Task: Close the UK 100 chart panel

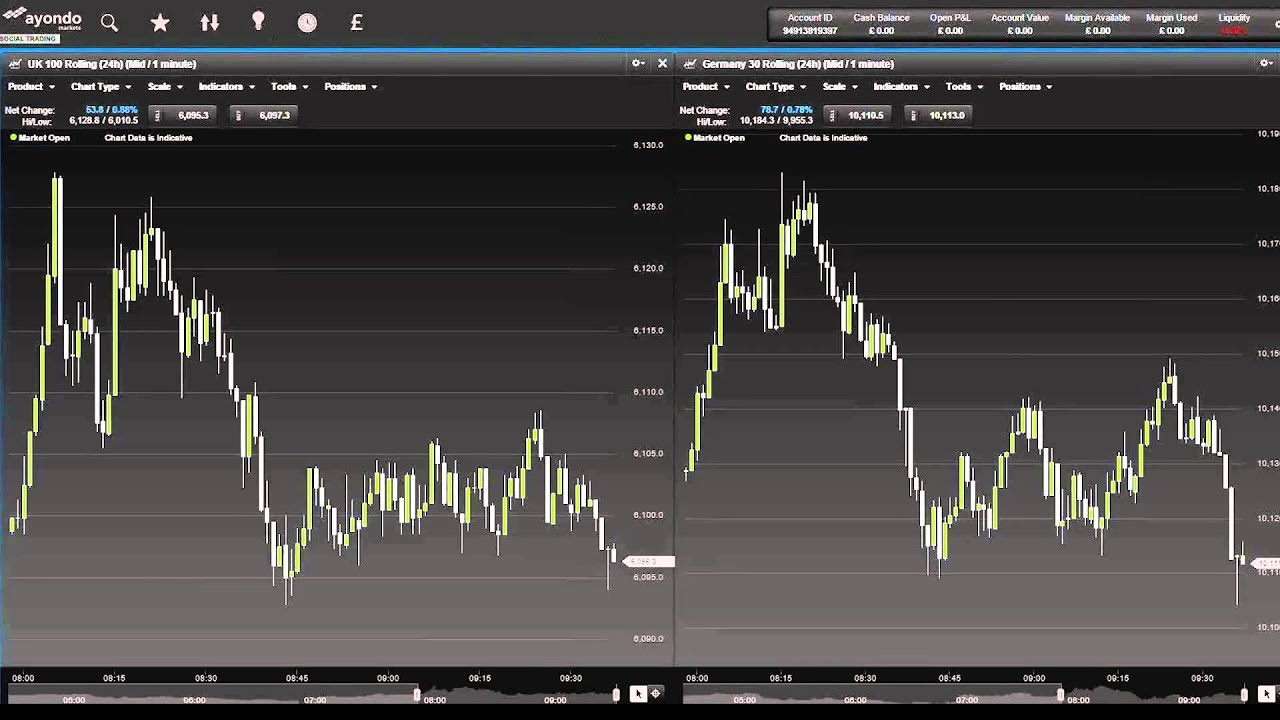Action: click(x=662, y=63)
